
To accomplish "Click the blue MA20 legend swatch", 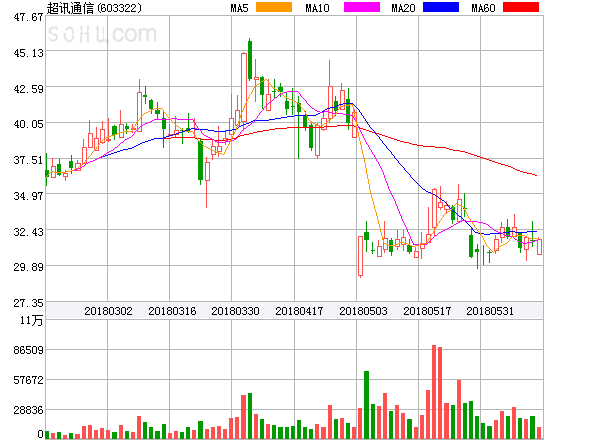I will [x=441, y=7].
